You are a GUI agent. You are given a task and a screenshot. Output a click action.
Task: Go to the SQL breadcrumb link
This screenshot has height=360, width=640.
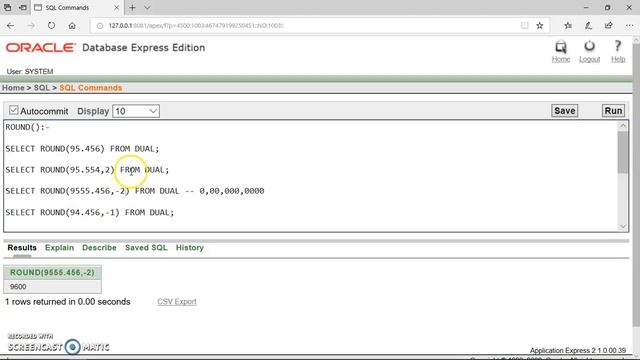point(41,88)
